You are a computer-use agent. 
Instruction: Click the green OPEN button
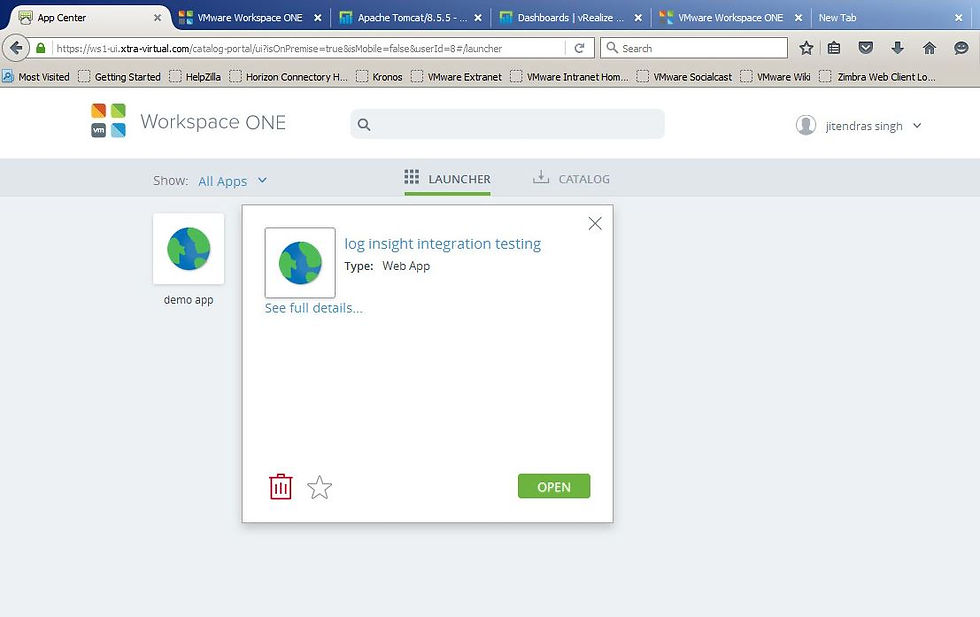(554, 486)
